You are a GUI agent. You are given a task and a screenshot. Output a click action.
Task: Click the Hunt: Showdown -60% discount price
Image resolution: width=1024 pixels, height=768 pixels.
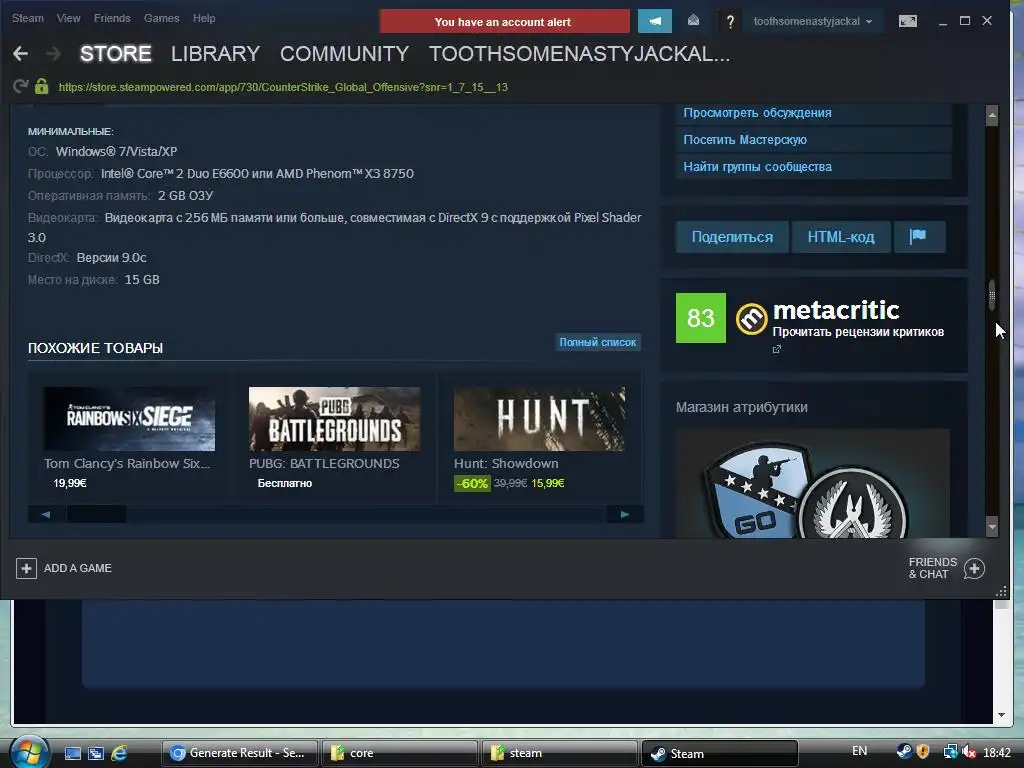[x=509, y=483]
